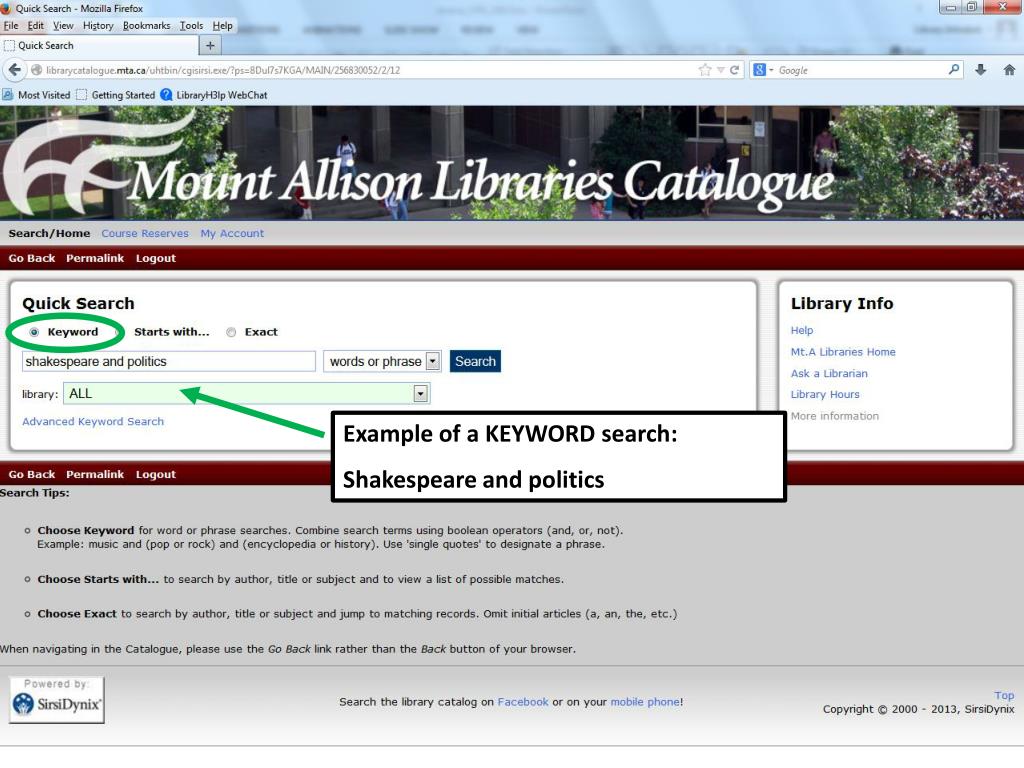Open the View menu
This screenshot has height=768, width=1024.
[x=63, y=25]
